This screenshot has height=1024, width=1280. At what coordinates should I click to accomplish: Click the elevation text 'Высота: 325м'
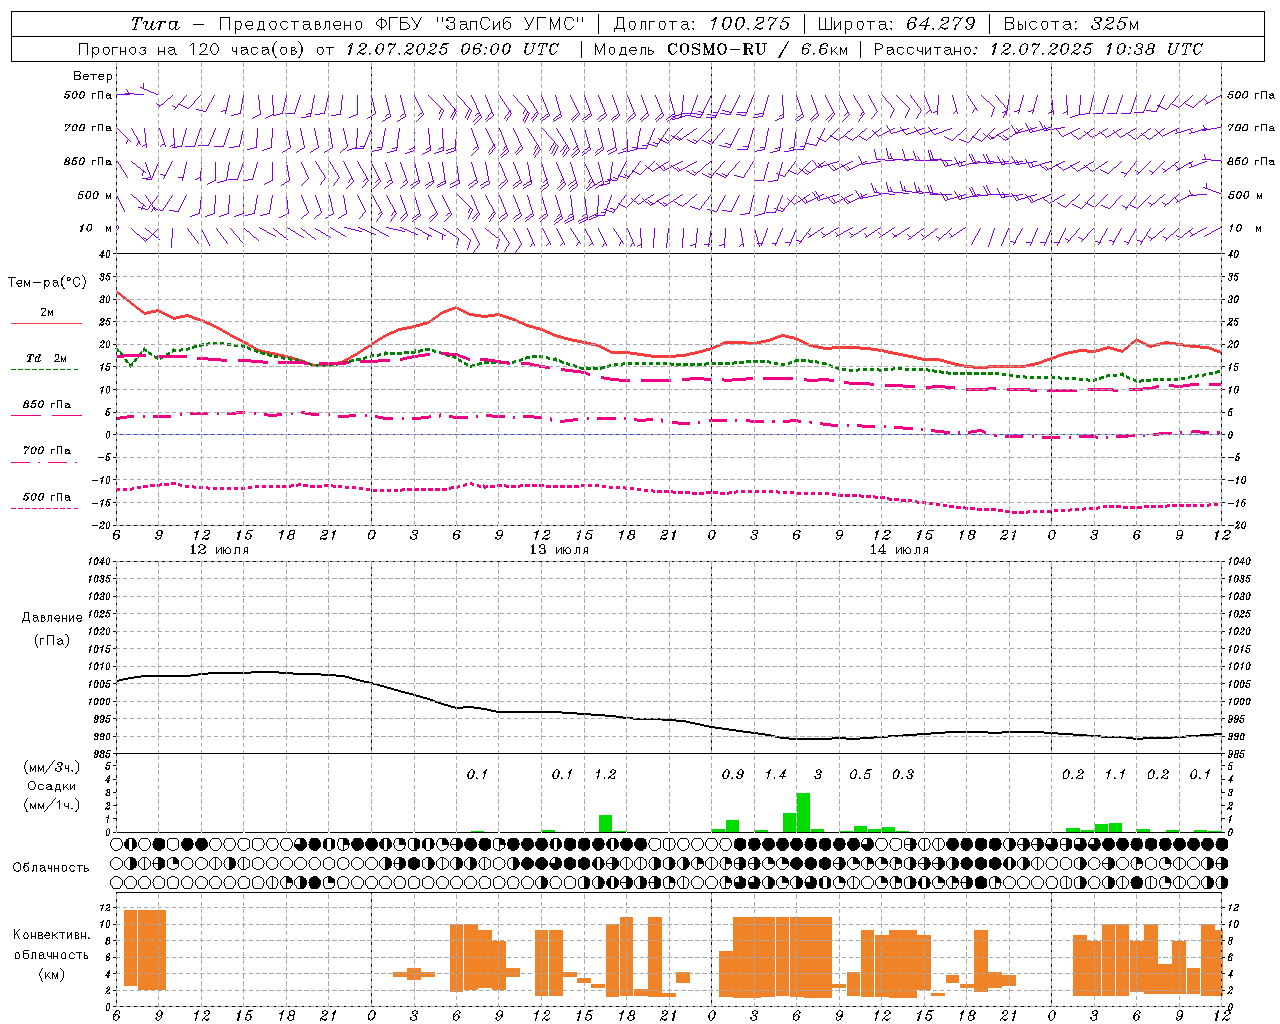[x=1071, y=24]
